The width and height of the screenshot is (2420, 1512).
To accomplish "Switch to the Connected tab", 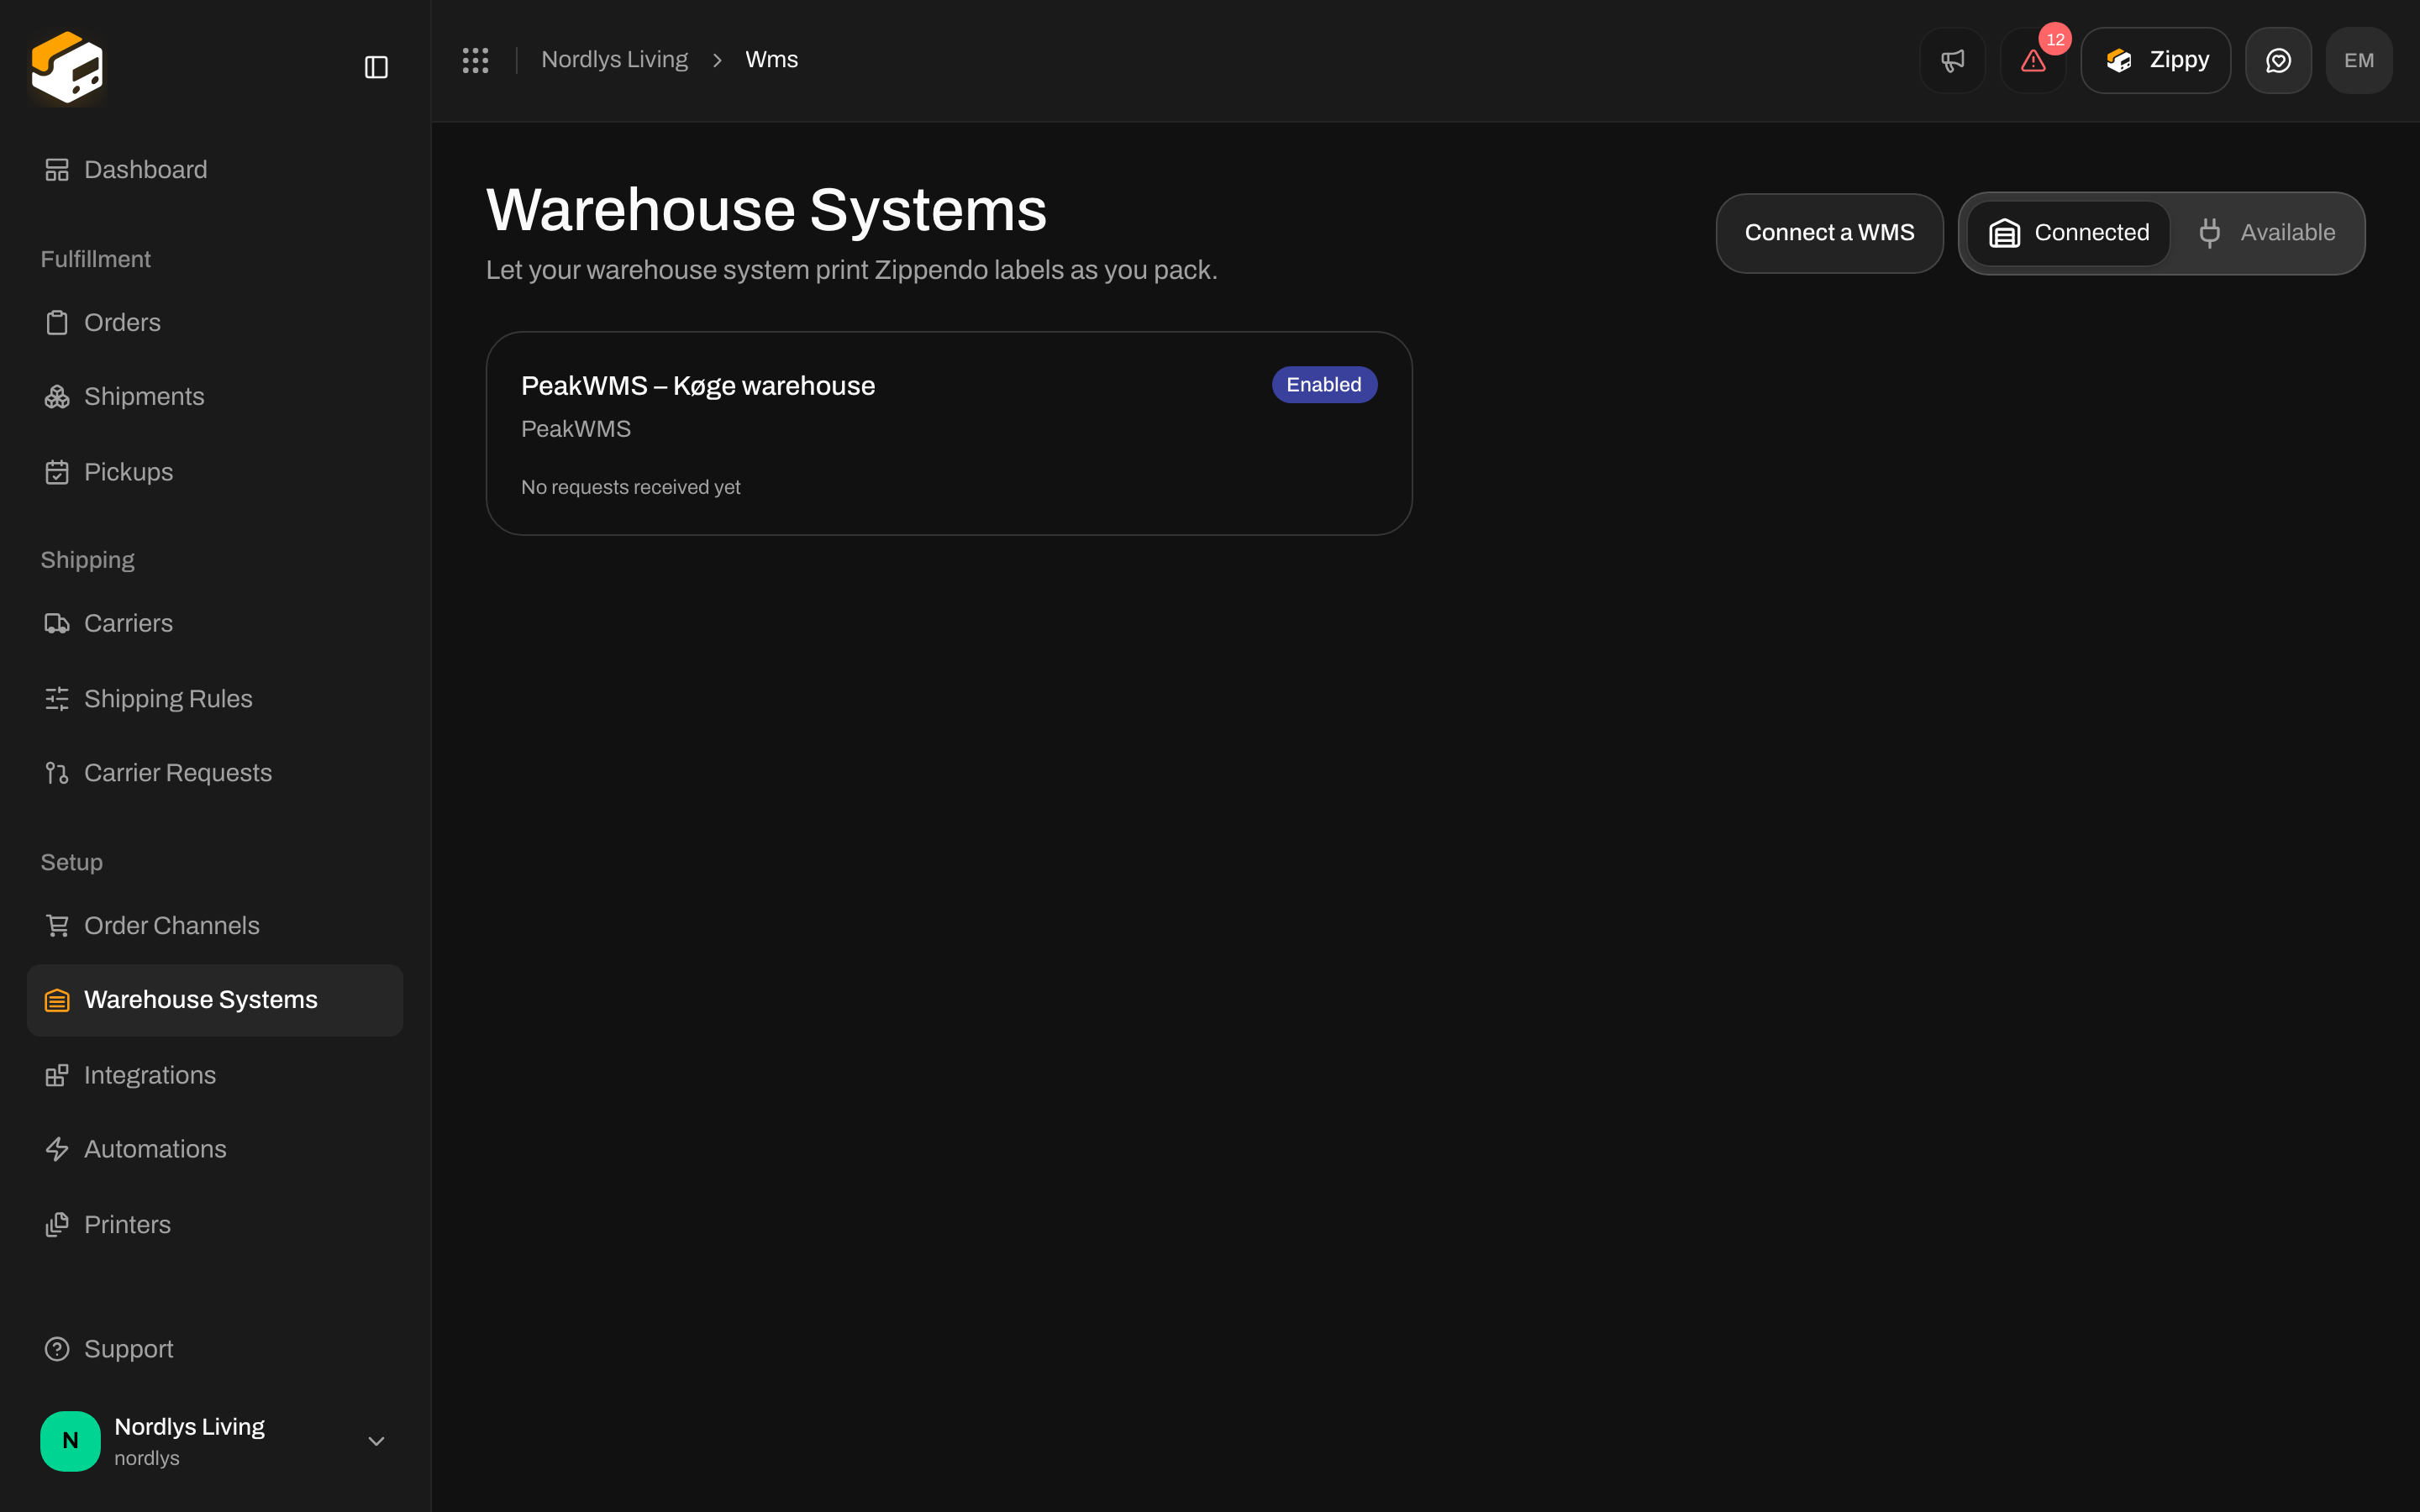I will pos(2068,233).
